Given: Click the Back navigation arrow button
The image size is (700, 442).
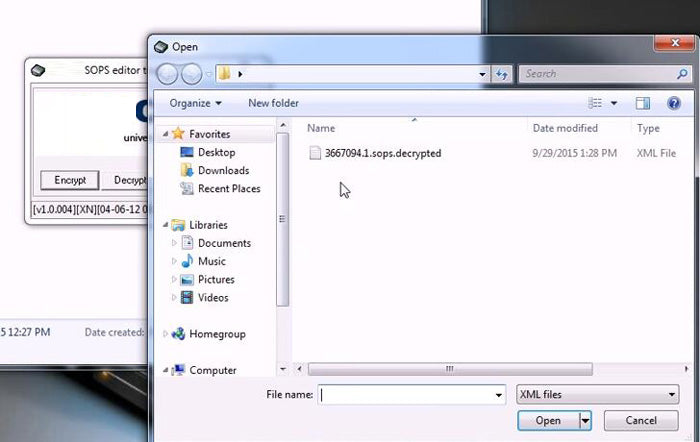Looking at the screenshot, I should click(x=167, y=74).
